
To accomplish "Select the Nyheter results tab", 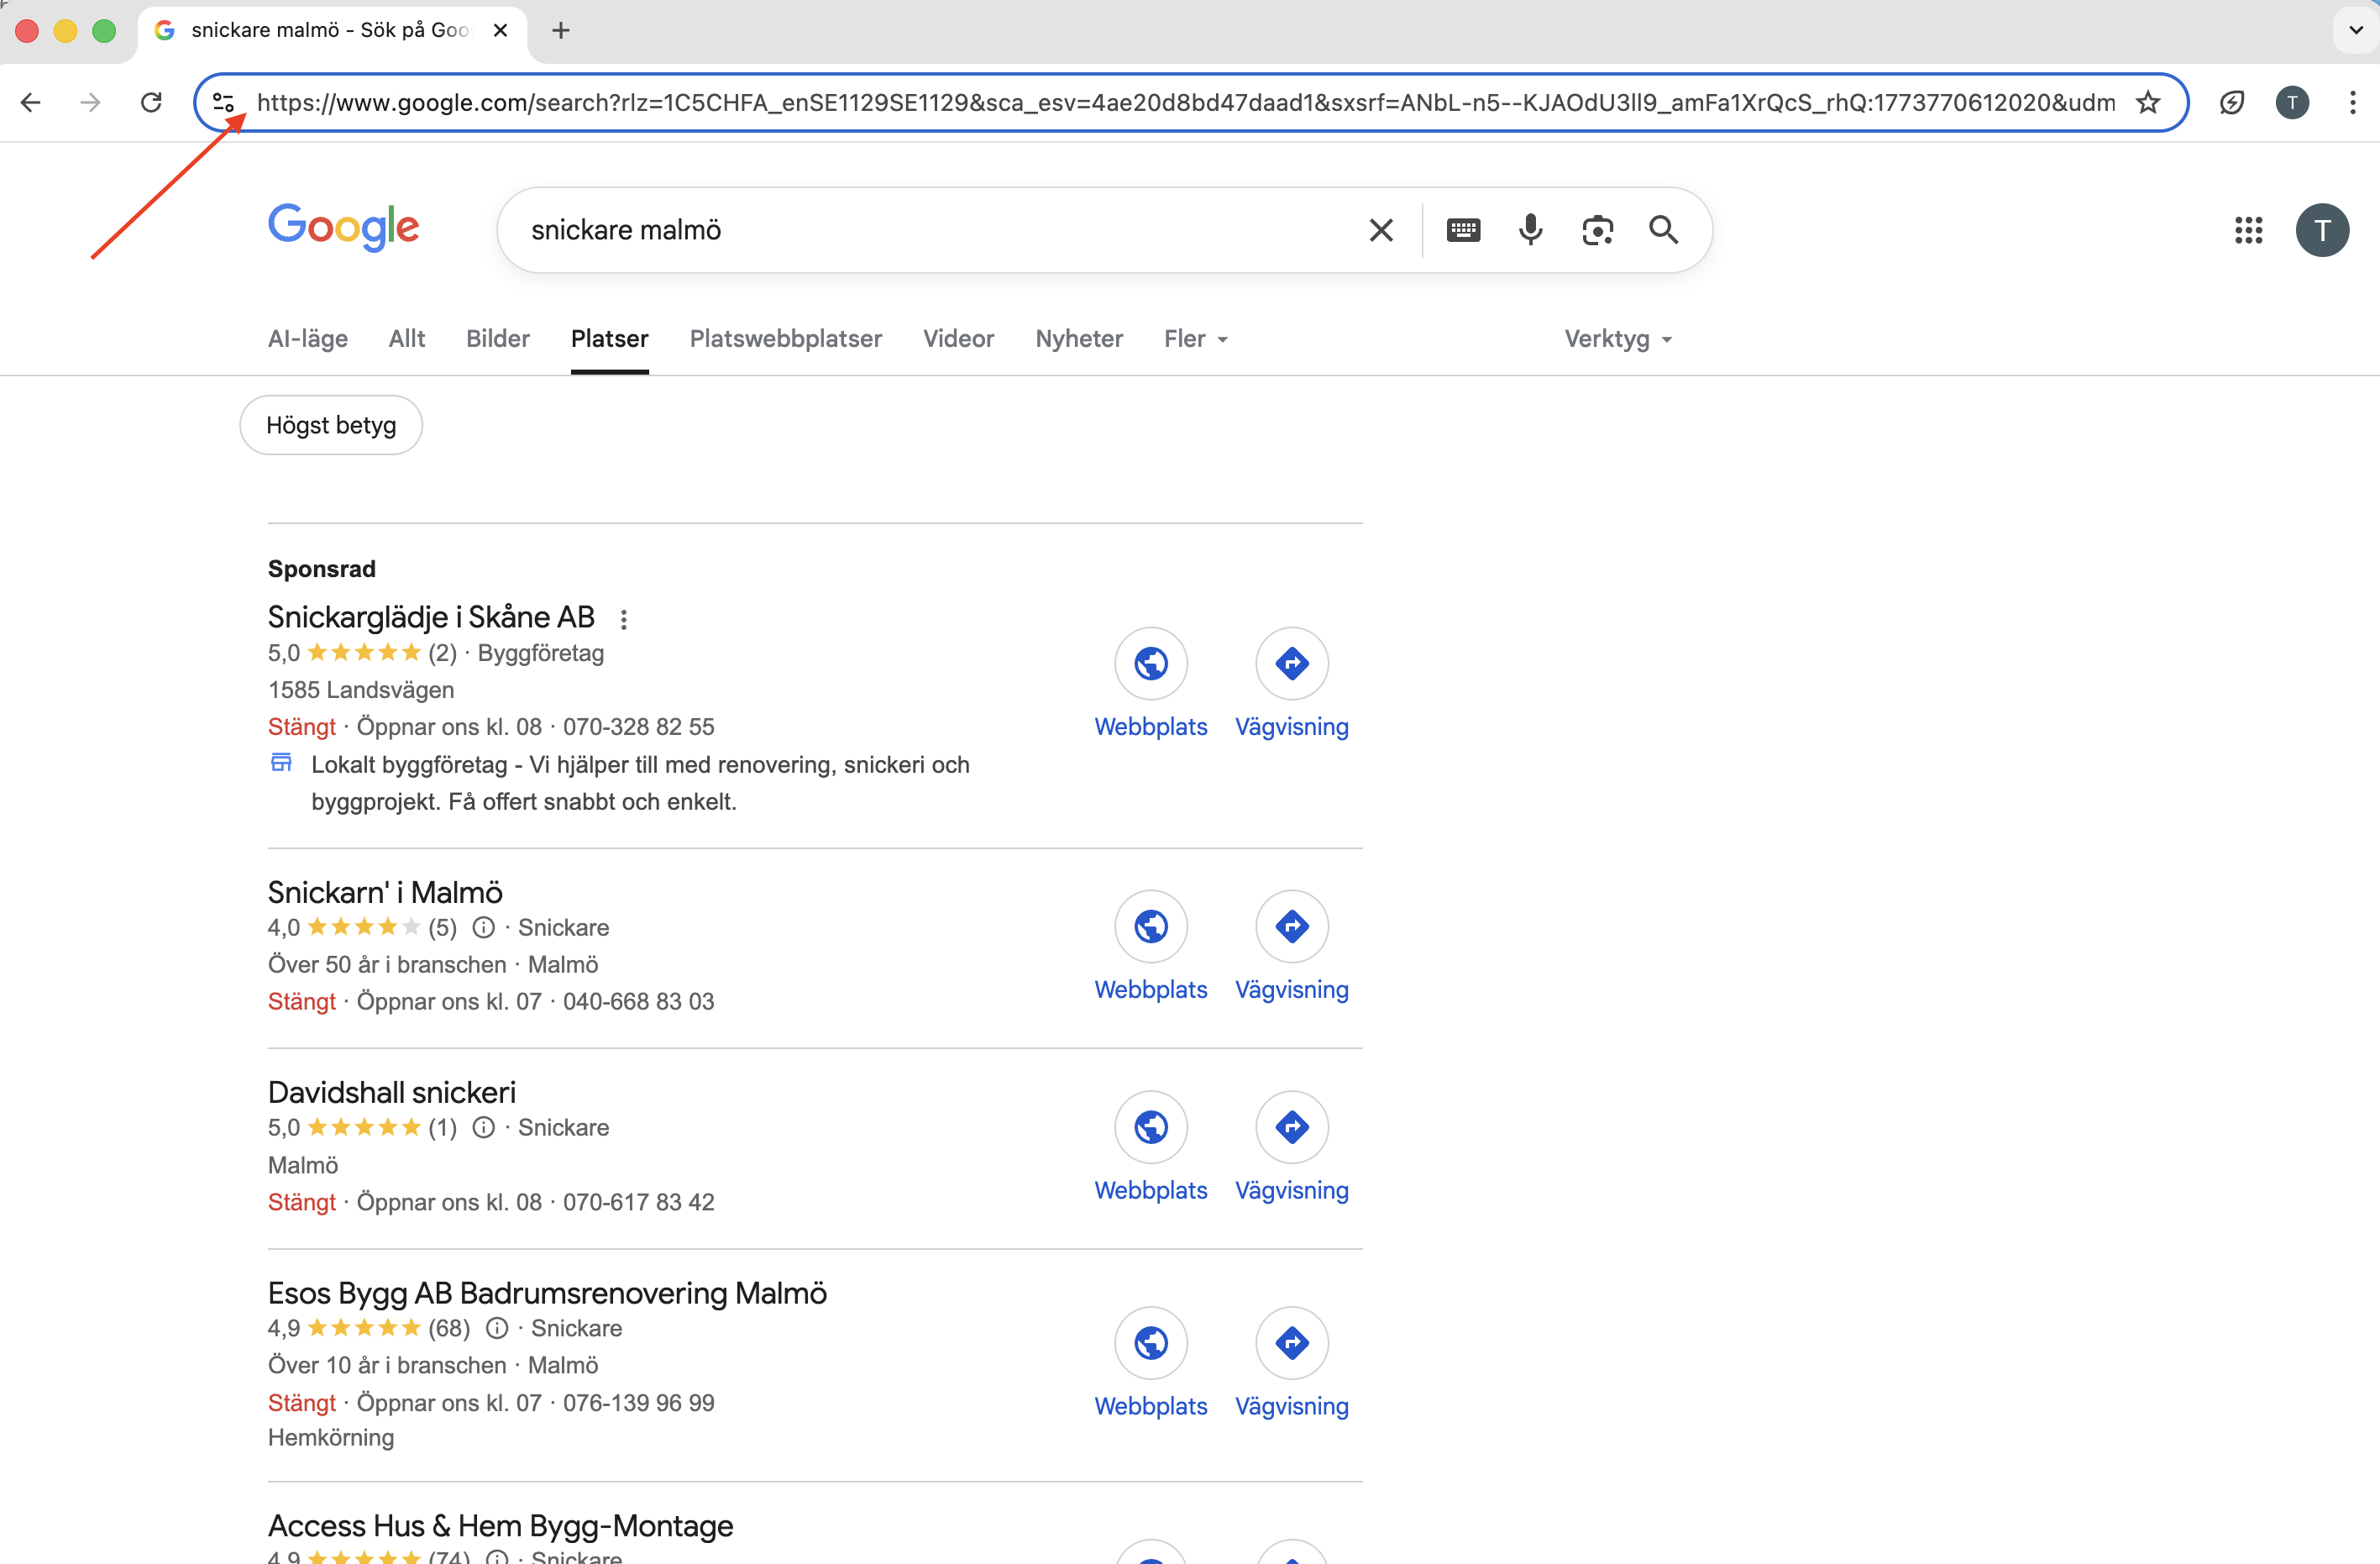I will pyautogui.click(x=1079, y=339).
